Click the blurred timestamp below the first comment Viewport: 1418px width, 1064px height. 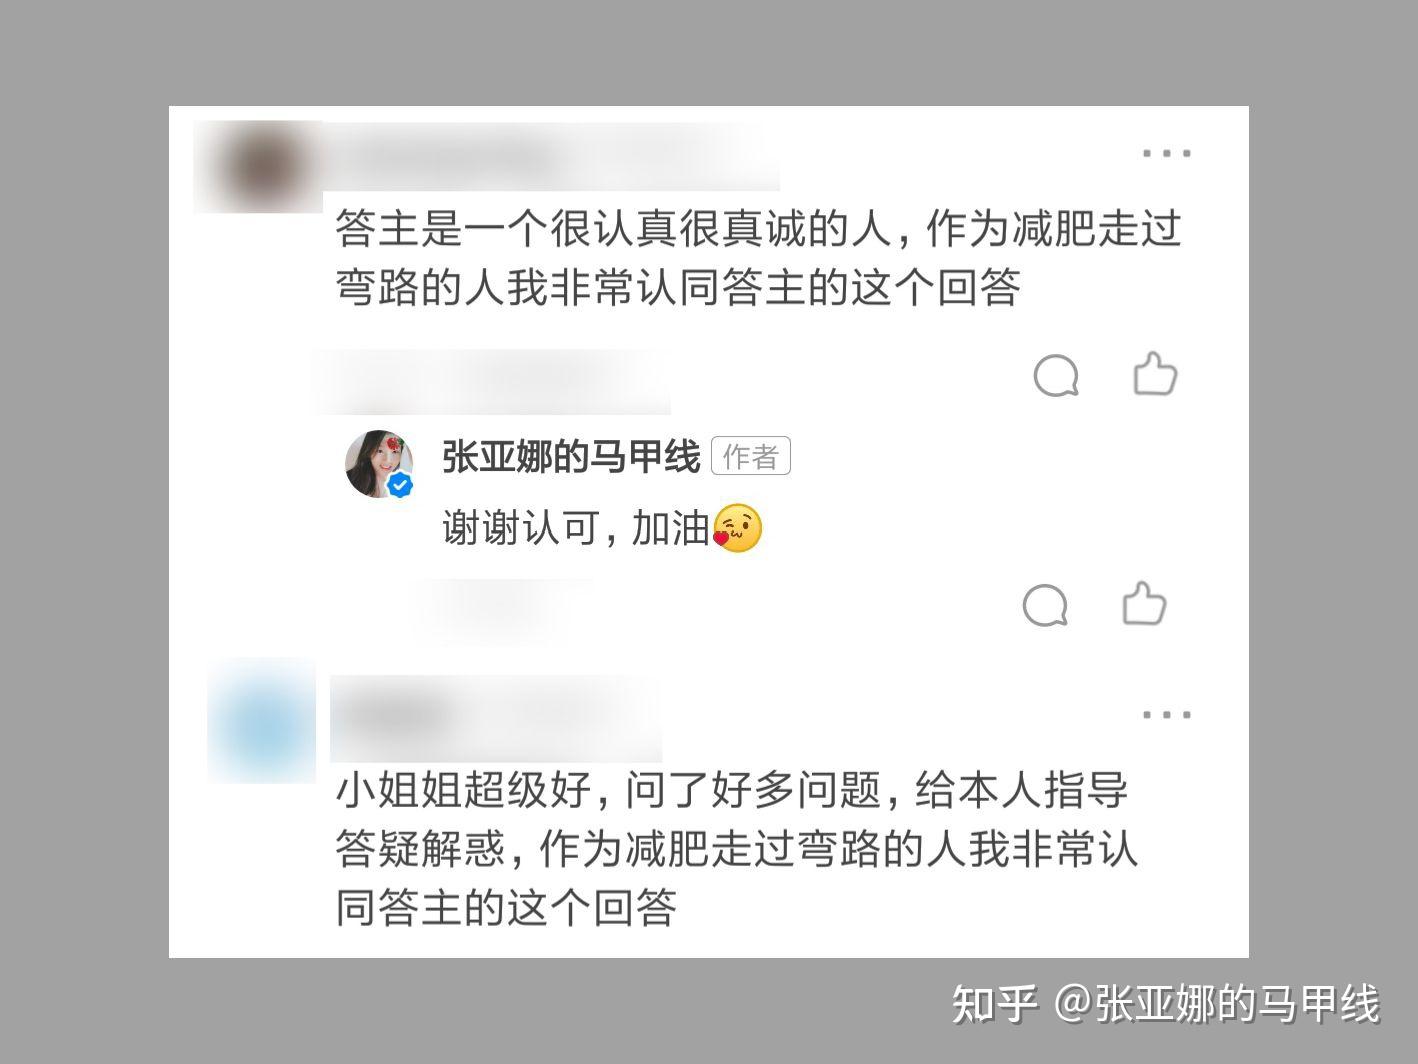[492, 381]
